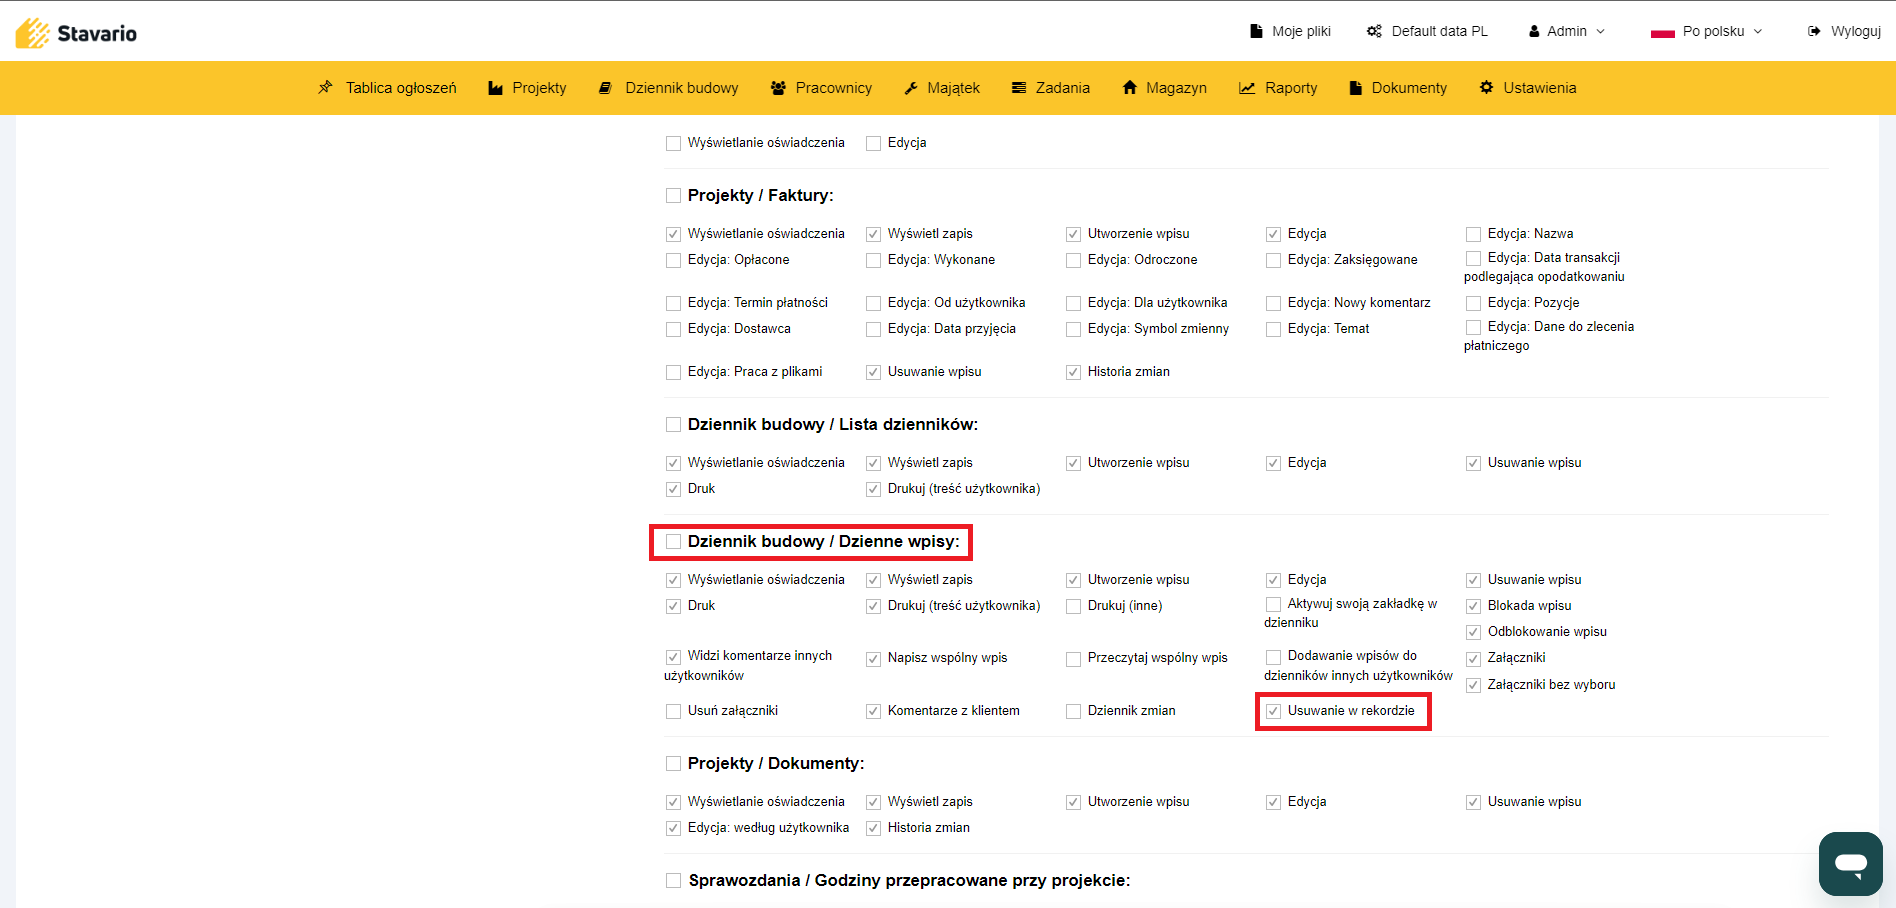This screenshot has width=1896, height=908.
Task: Toggle Dziennik budowy / Lista dzienników checkbox
Action: 673,425
